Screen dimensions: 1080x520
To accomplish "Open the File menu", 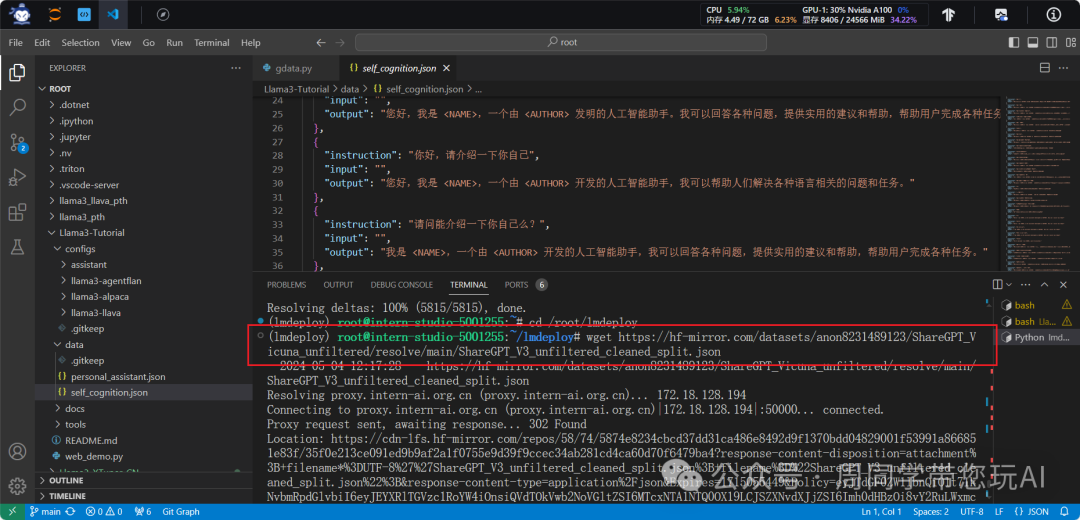I will coord(16,43).
